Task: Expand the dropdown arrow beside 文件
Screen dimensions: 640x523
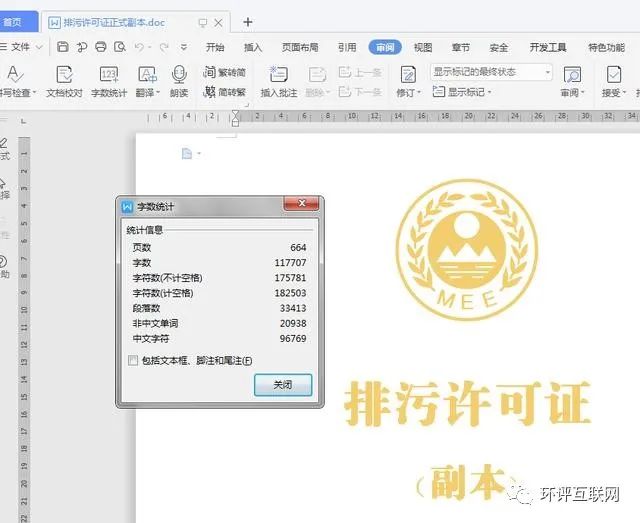Action: coord(39,47)
